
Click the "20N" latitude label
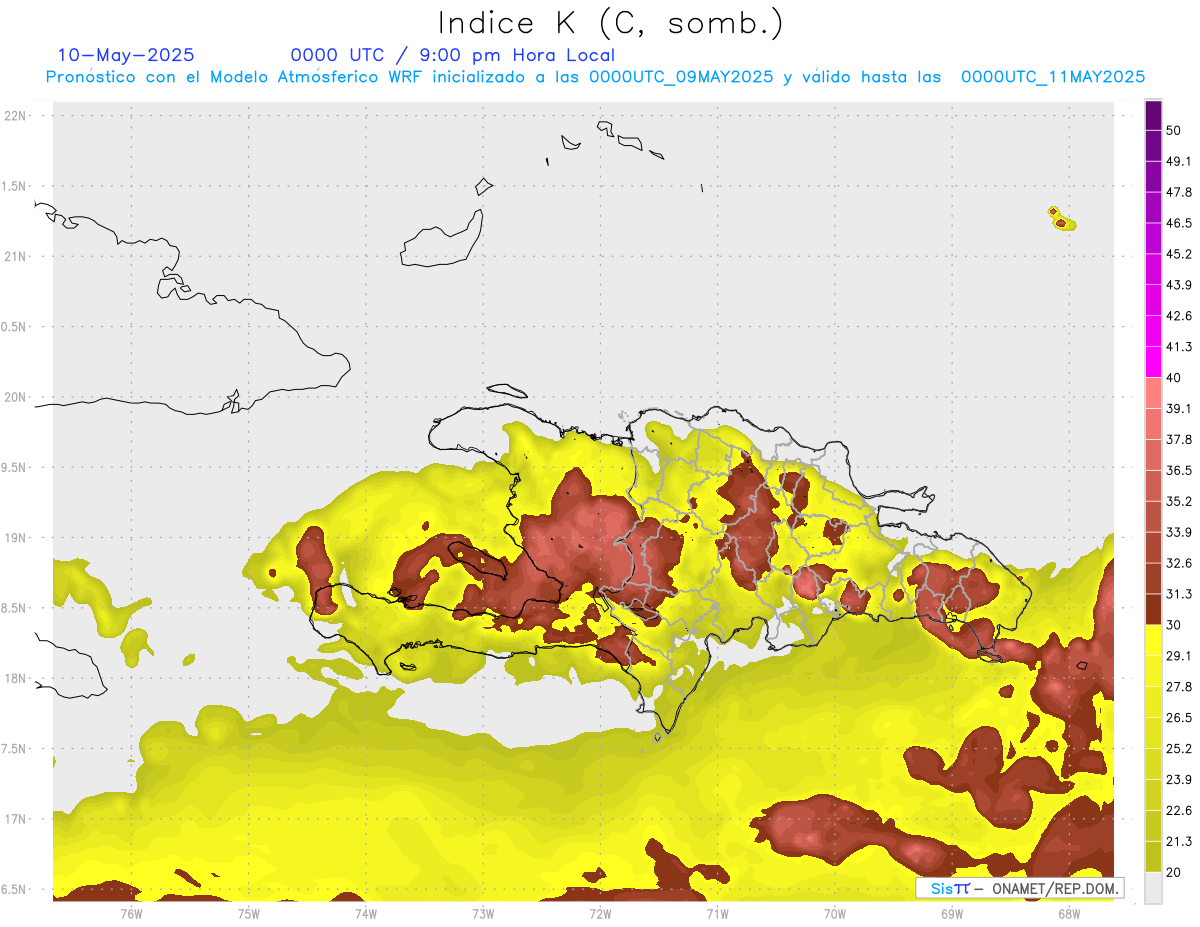pos(15,397)
